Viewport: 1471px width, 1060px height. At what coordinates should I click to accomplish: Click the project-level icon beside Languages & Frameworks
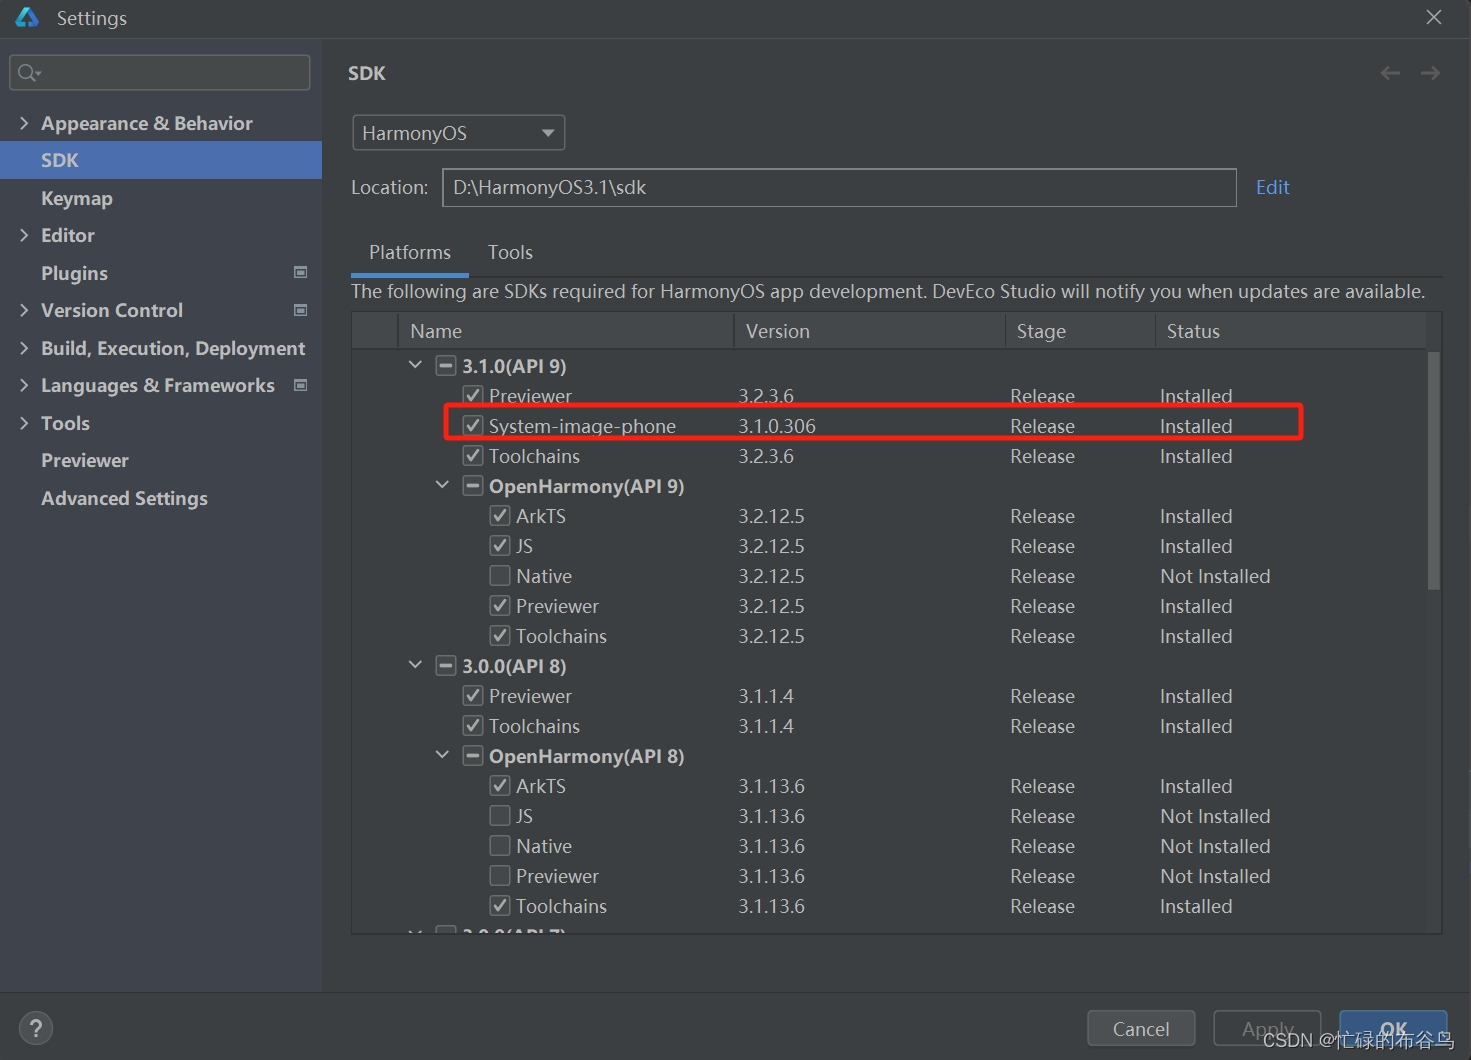(300, 385)
